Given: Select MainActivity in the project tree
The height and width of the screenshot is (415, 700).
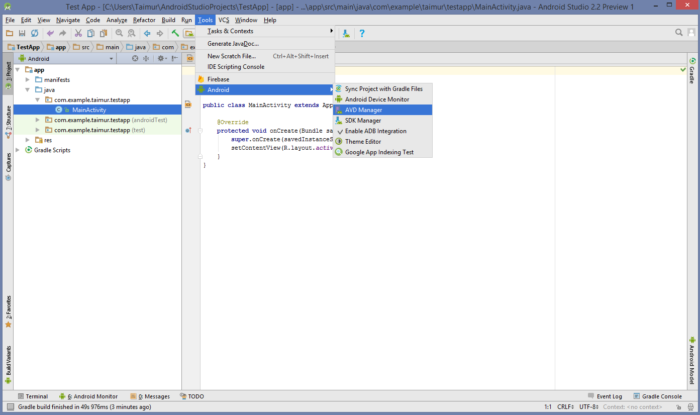Looking at the screenshot, I should click(90, 110).
